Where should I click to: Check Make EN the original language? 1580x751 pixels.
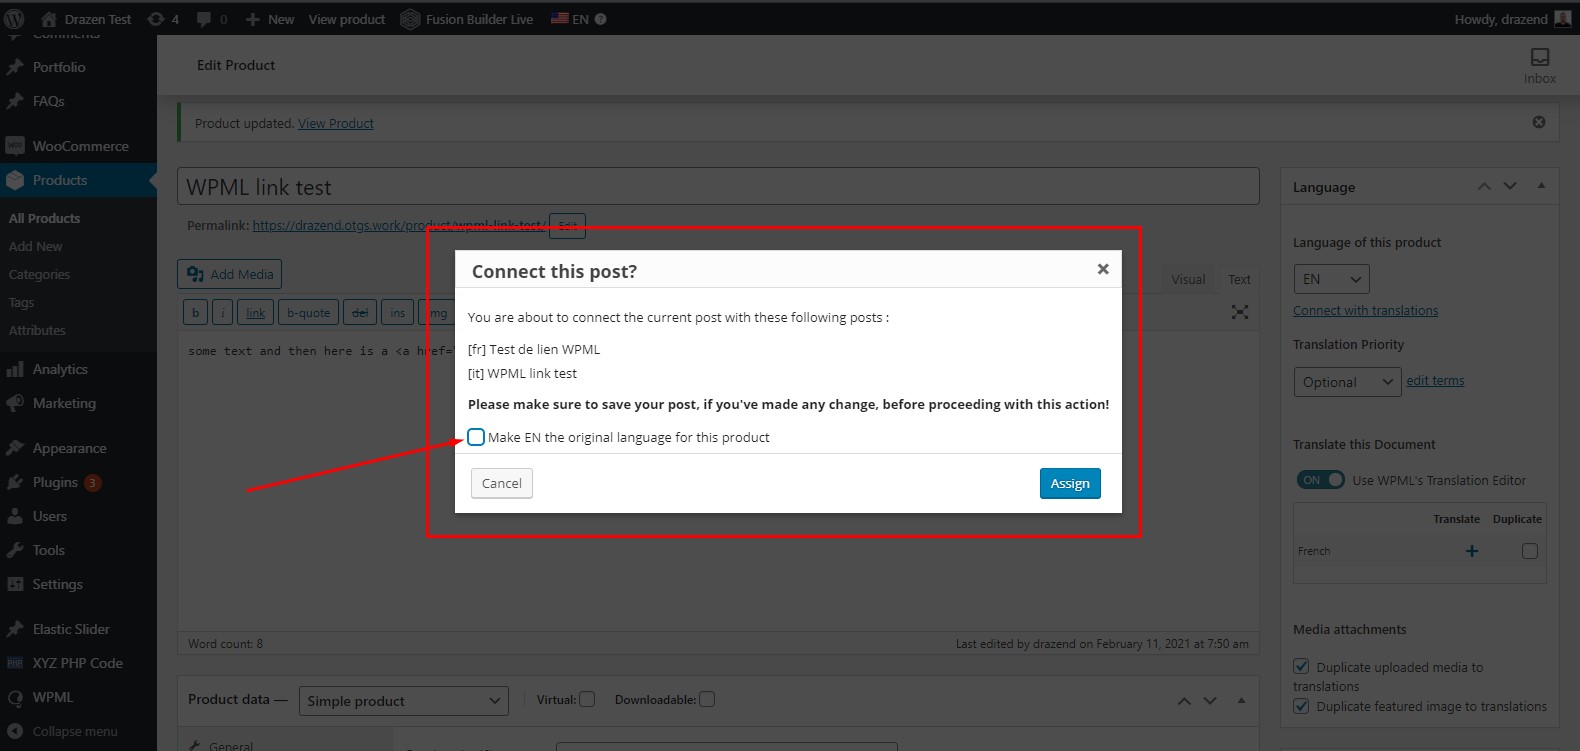click(476, 437)
